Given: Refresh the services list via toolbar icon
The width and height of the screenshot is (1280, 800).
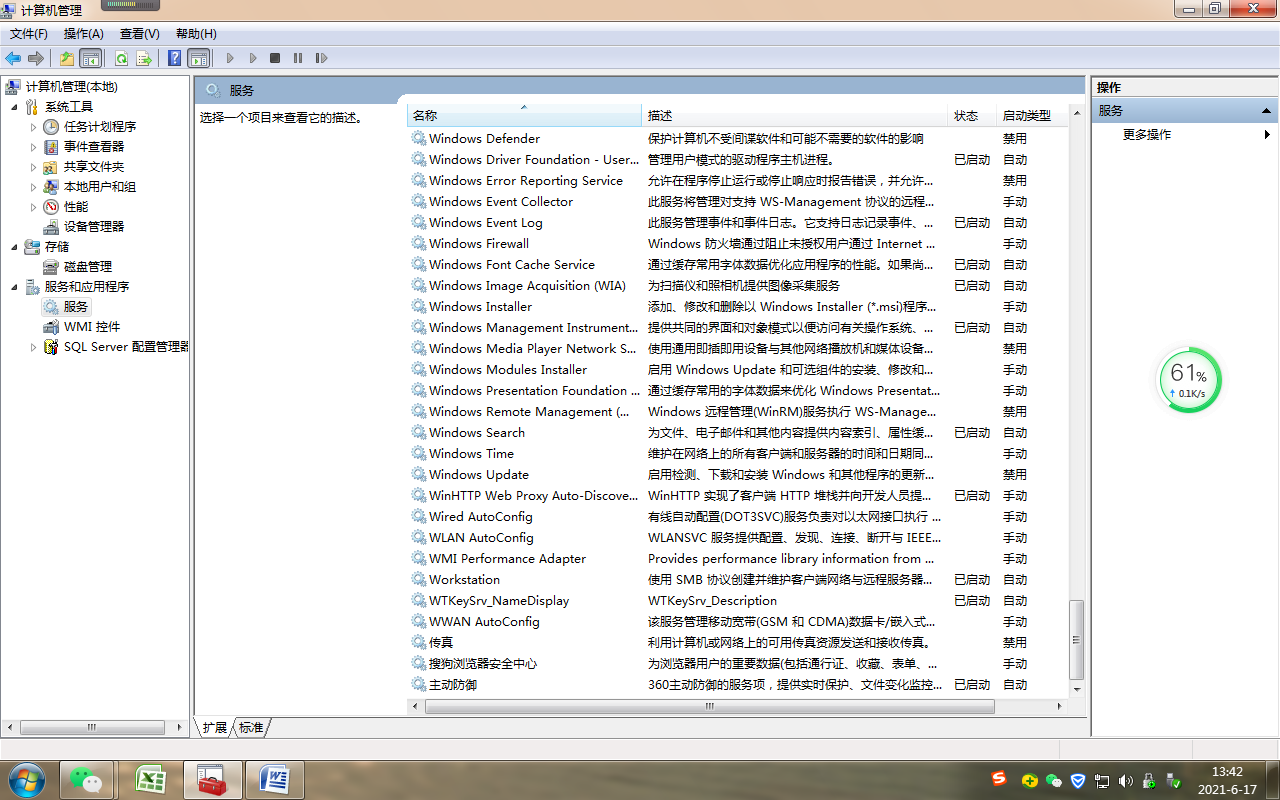Looking at the screenshot, I should coord(121,58).
